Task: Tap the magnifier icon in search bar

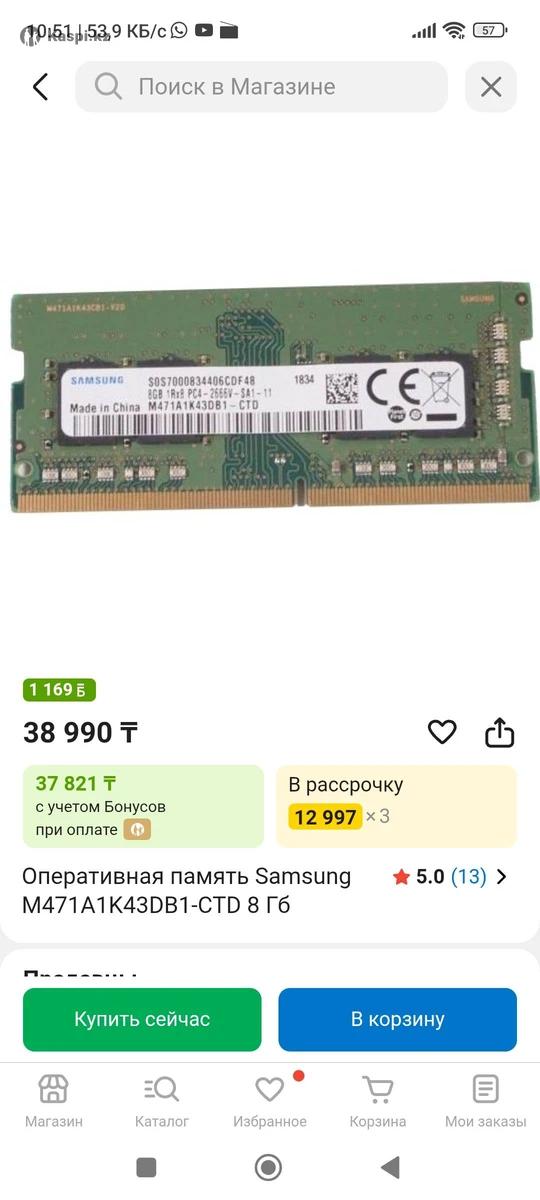Action: tap(108, 87)
